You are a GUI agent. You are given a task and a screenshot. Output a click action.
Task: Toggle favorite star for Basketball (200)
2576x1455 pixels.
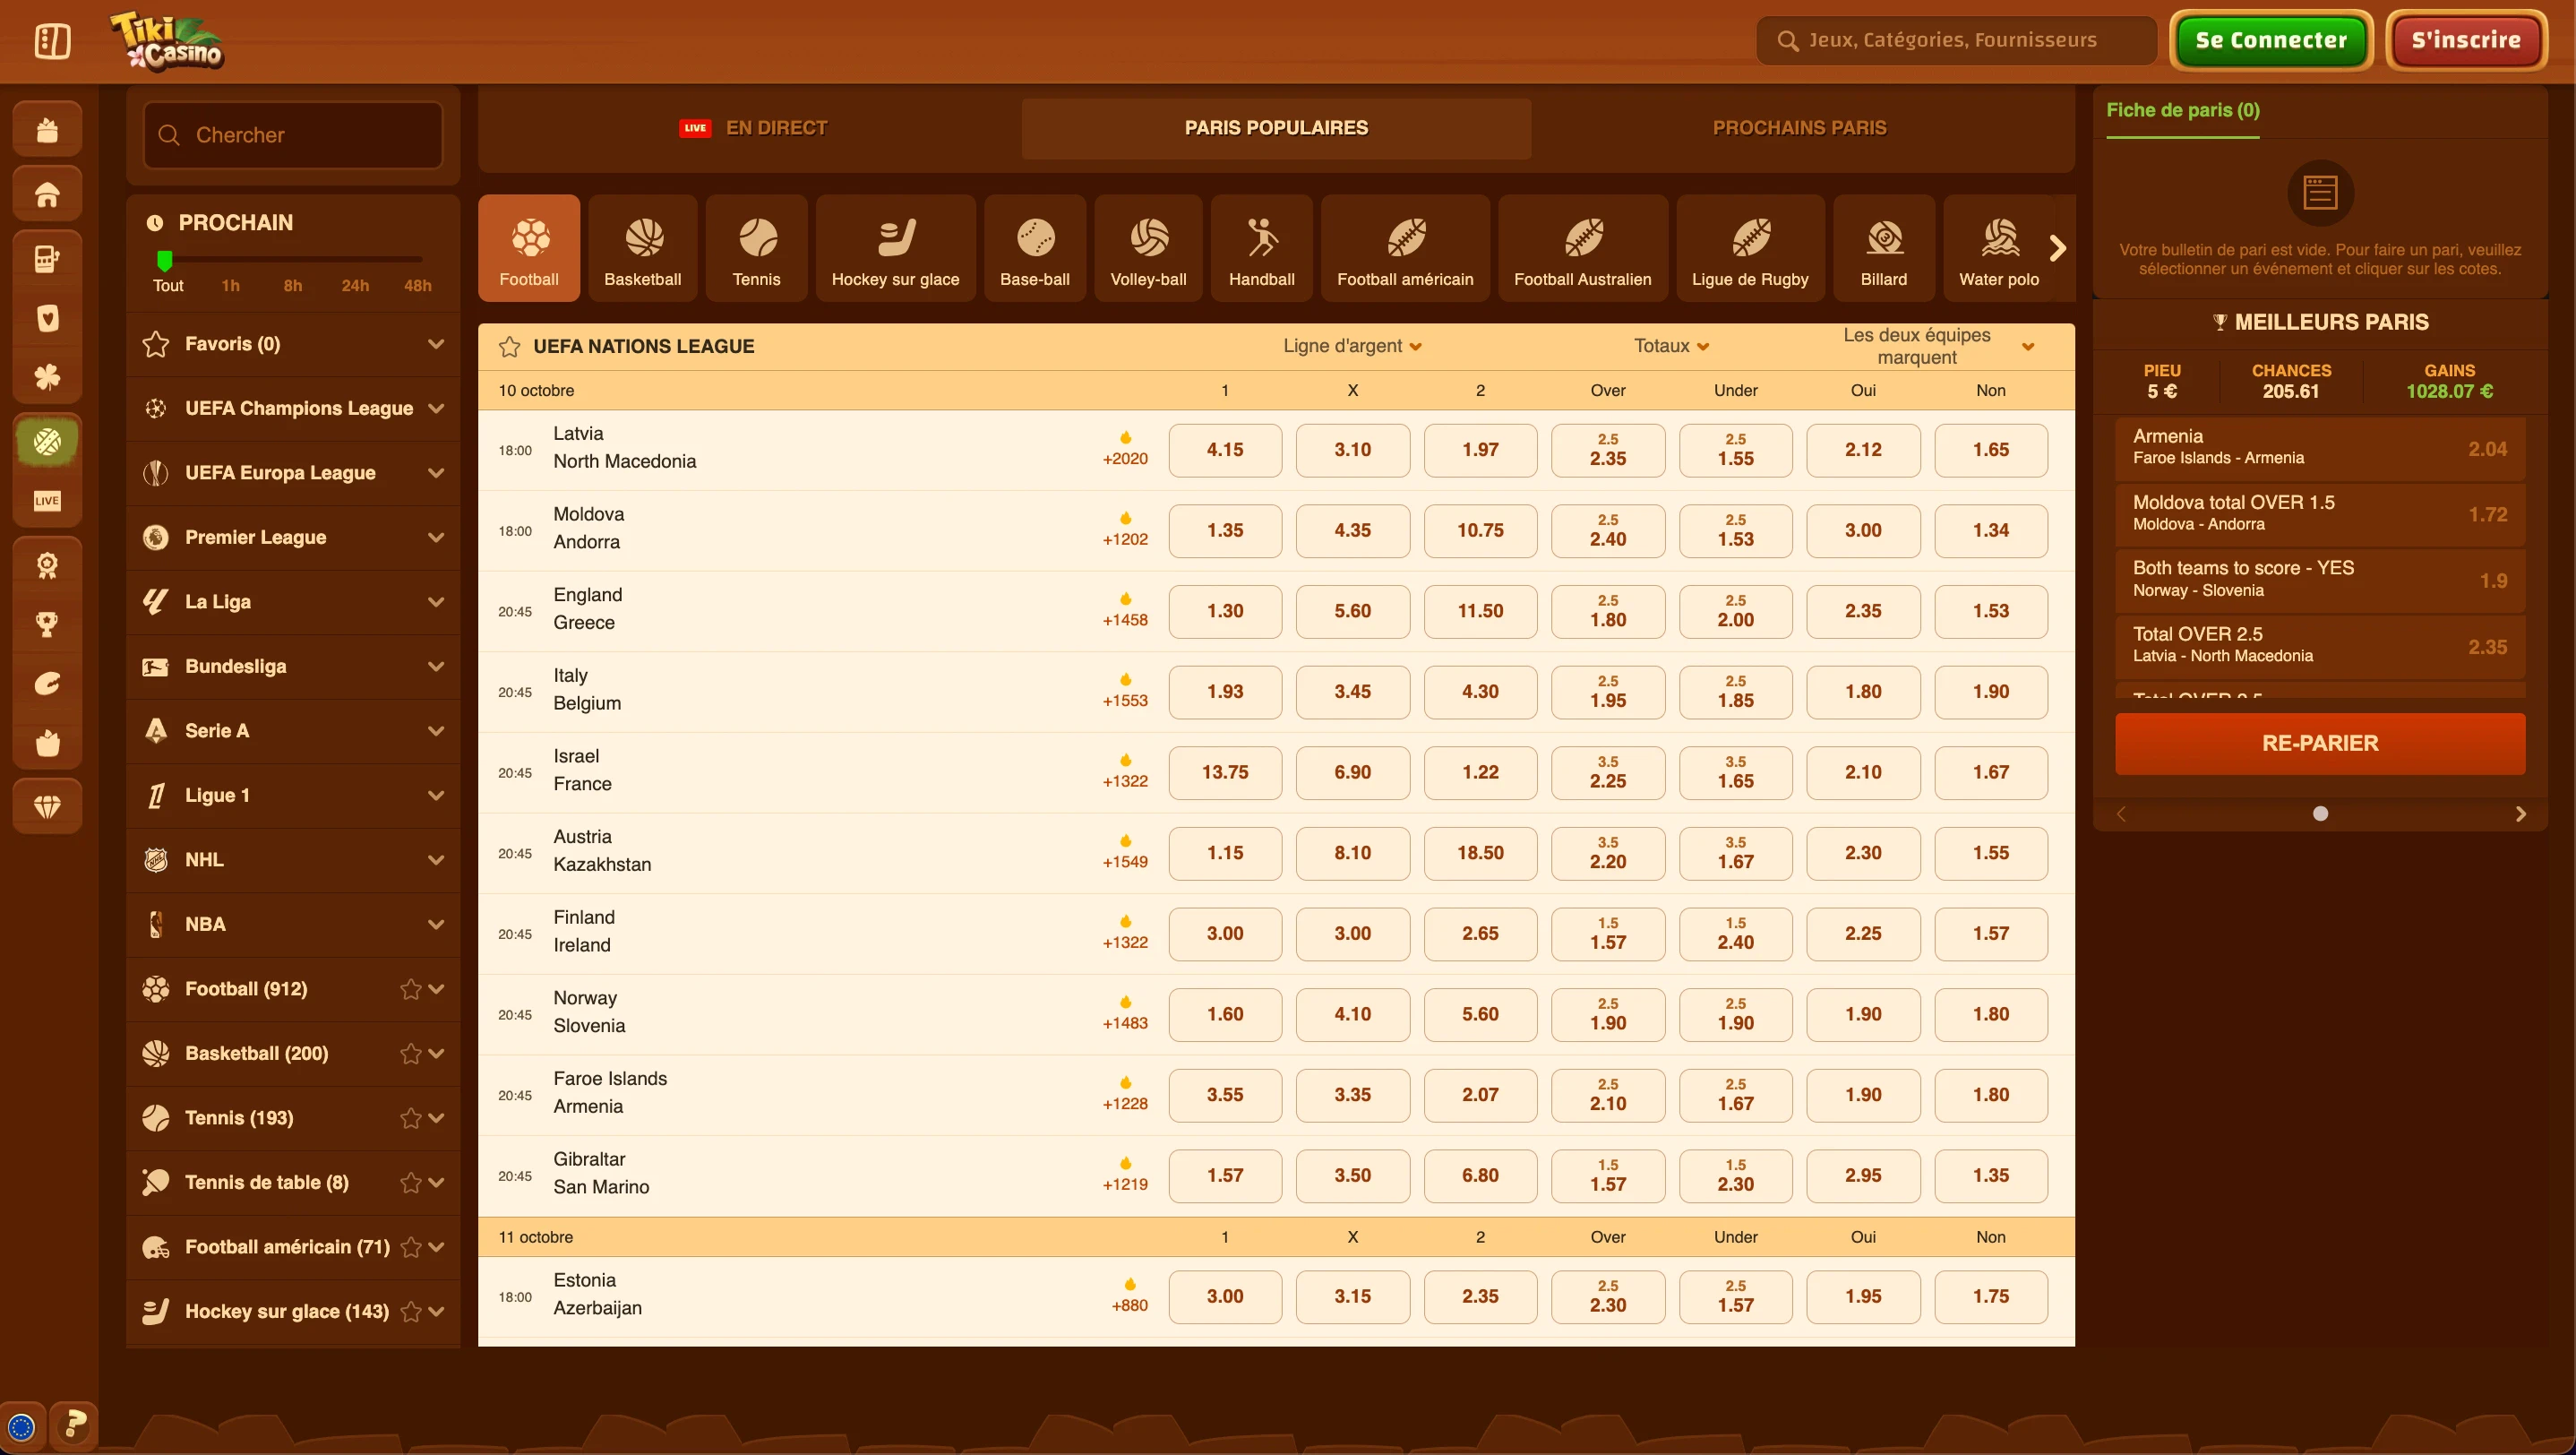tap(410, 1053)
